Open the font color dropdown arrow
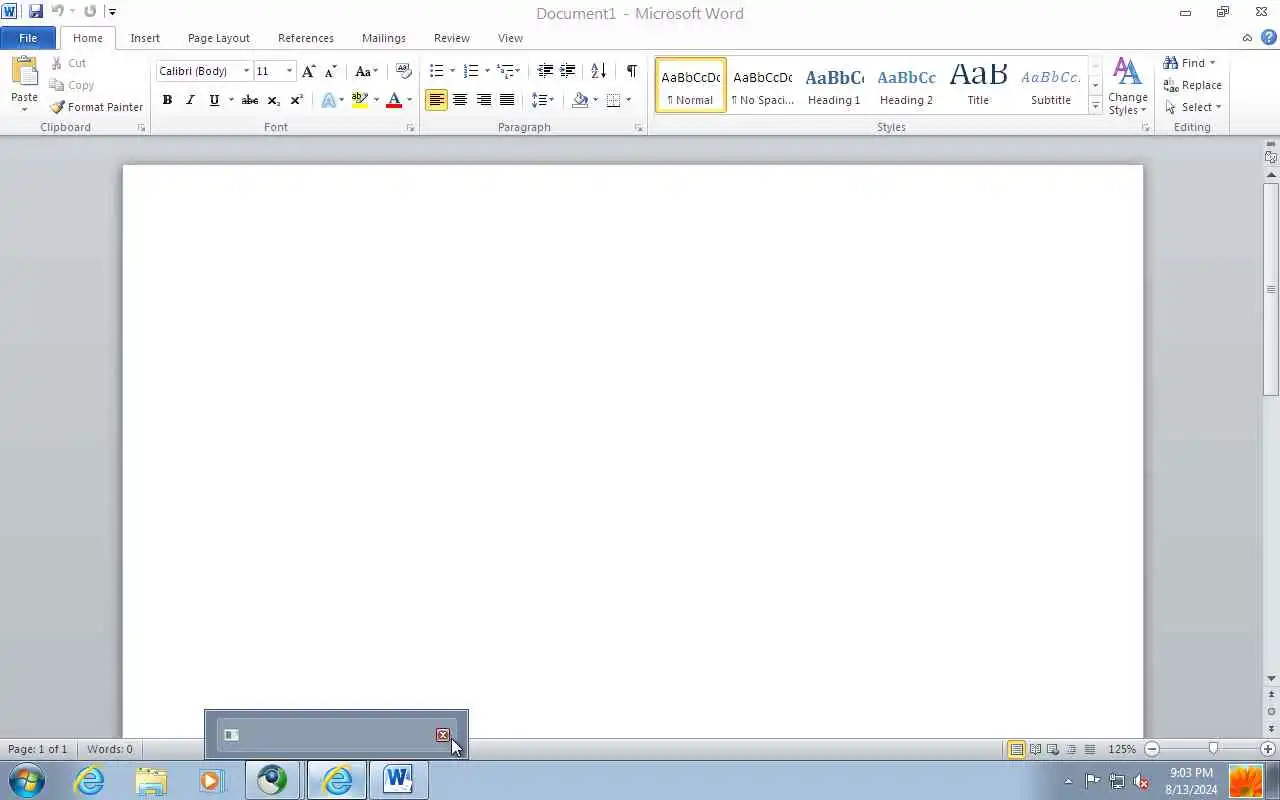This screenshot has width=1280, height=800. click(x=409, y=100)
